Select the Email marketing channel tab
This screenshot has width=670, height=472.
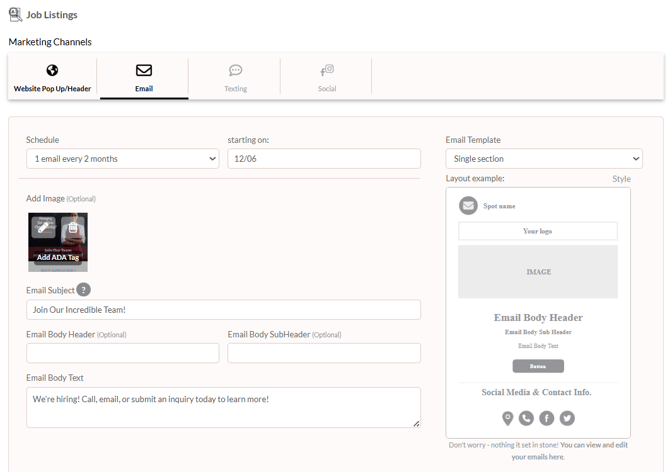pyautogui.click(x=143, y=77)
